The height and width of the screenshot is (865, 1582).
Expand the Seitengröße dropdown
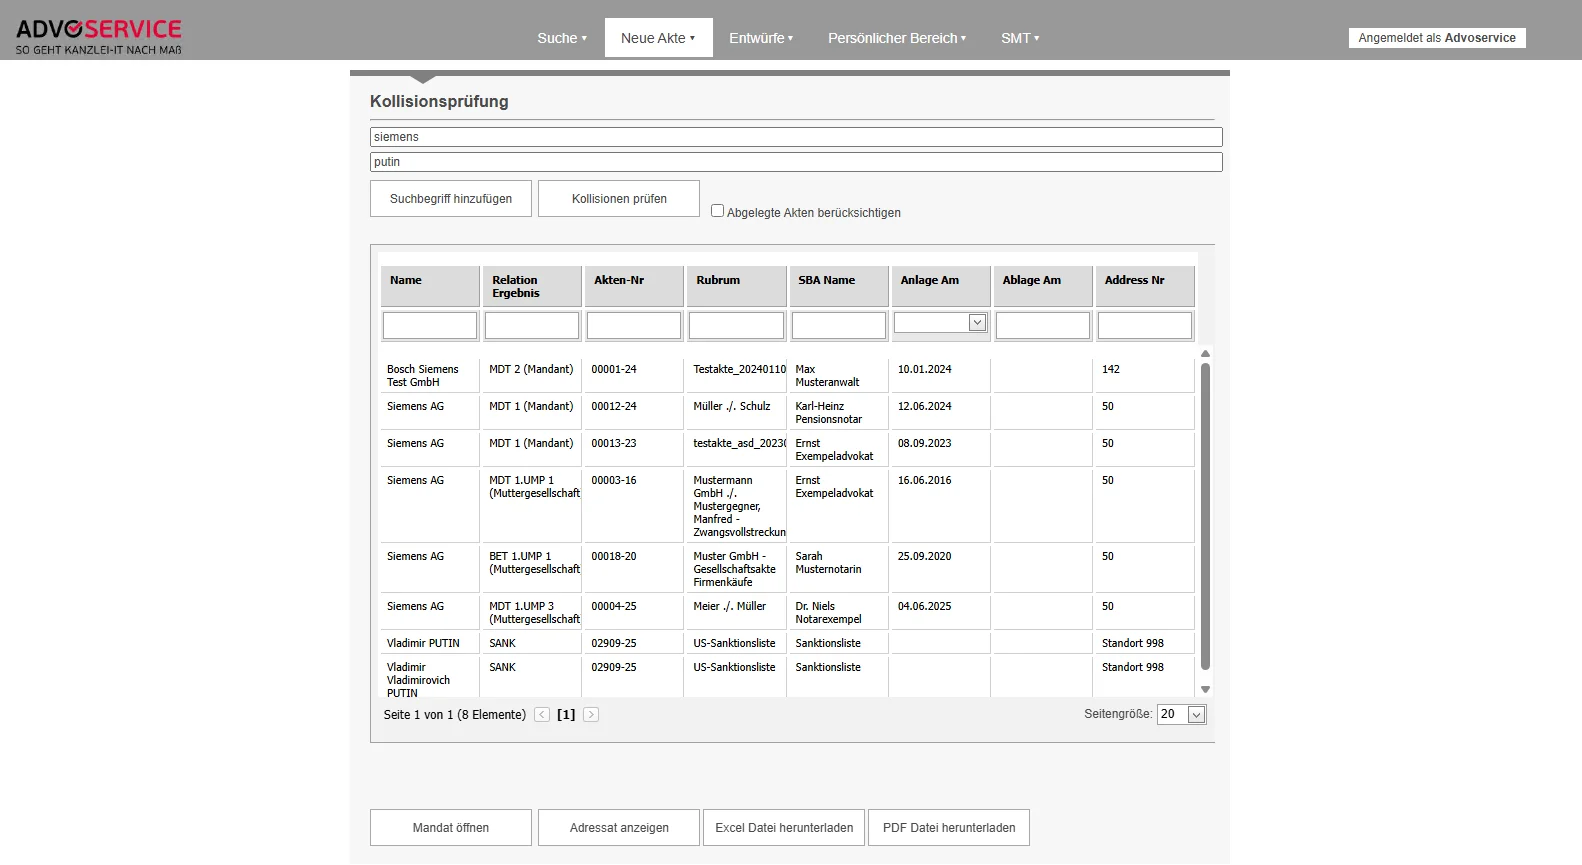[x=1195, y=715]
